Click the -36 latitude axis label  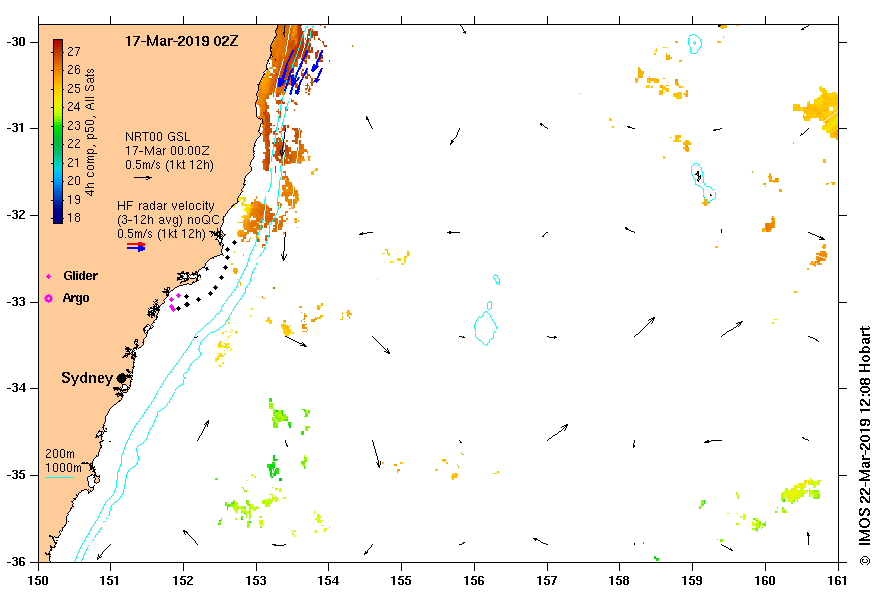15,562
